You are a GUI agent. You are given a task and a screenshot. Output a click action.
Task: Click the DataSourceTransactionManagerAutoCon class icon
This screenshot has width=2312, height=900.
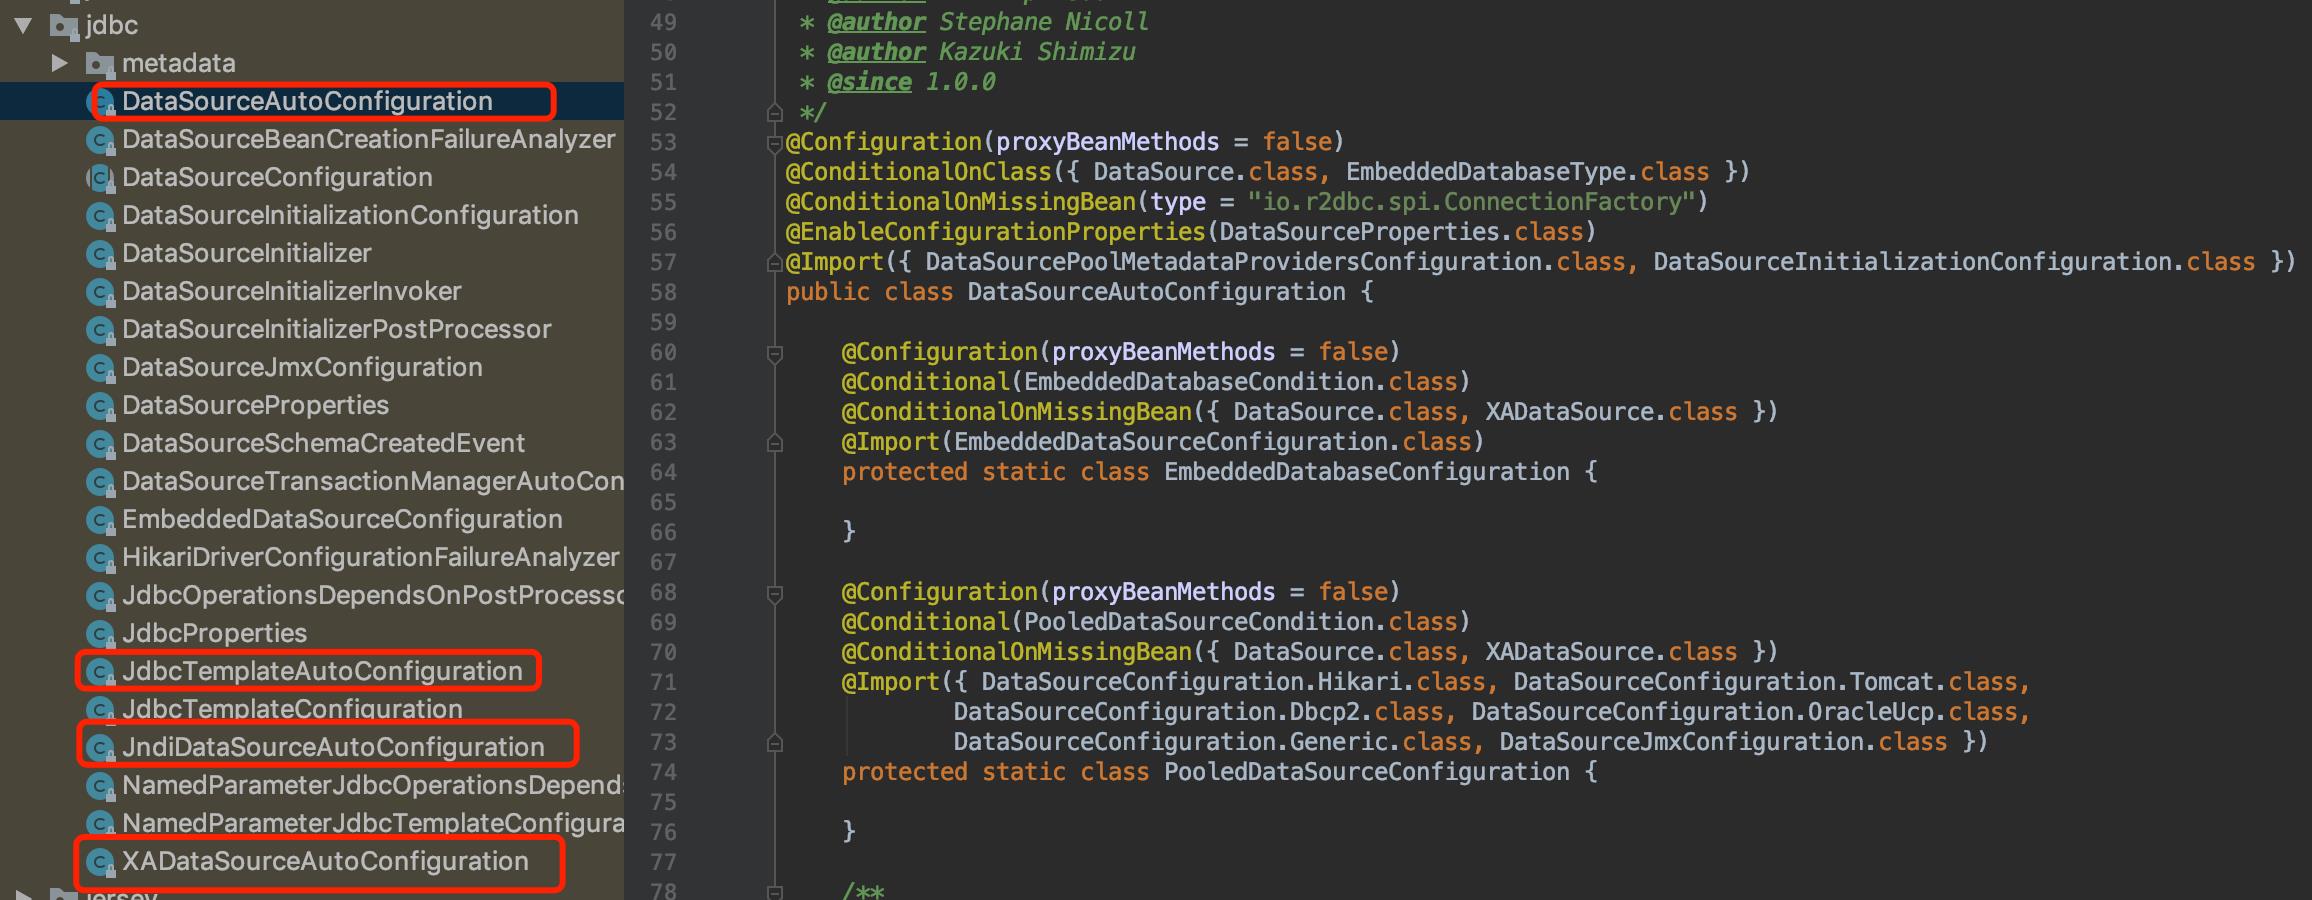click(x=100, y=482)
